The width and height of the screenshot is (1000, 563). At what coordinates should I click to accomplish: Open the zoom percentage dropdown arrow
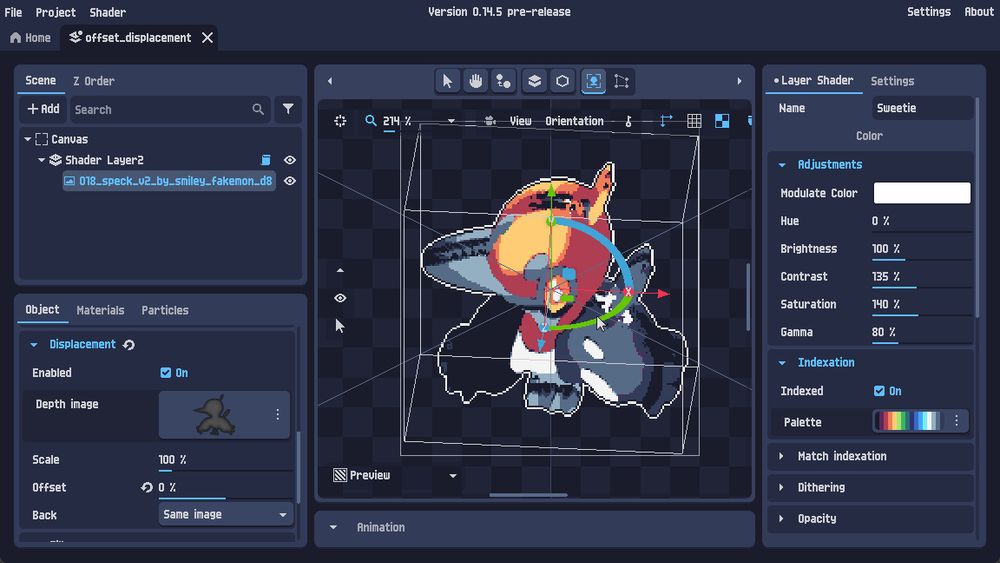click(x=451, y=121)
